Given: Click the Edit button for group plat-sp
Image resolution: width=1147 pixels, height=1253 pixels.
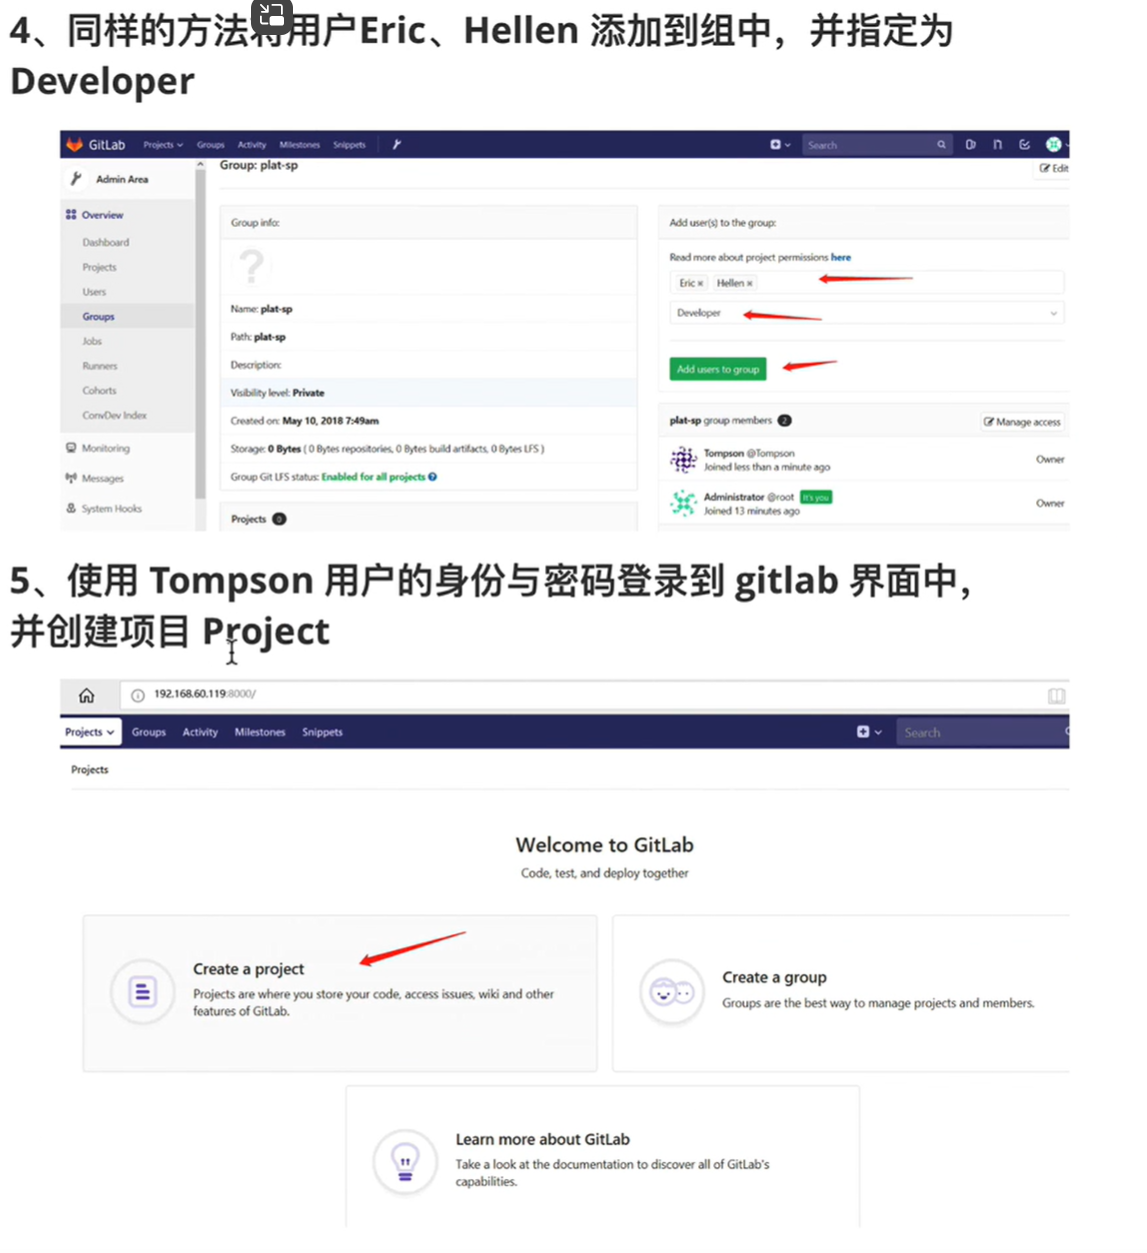Looking at the screenshot, I should (x=1053, y=168).
